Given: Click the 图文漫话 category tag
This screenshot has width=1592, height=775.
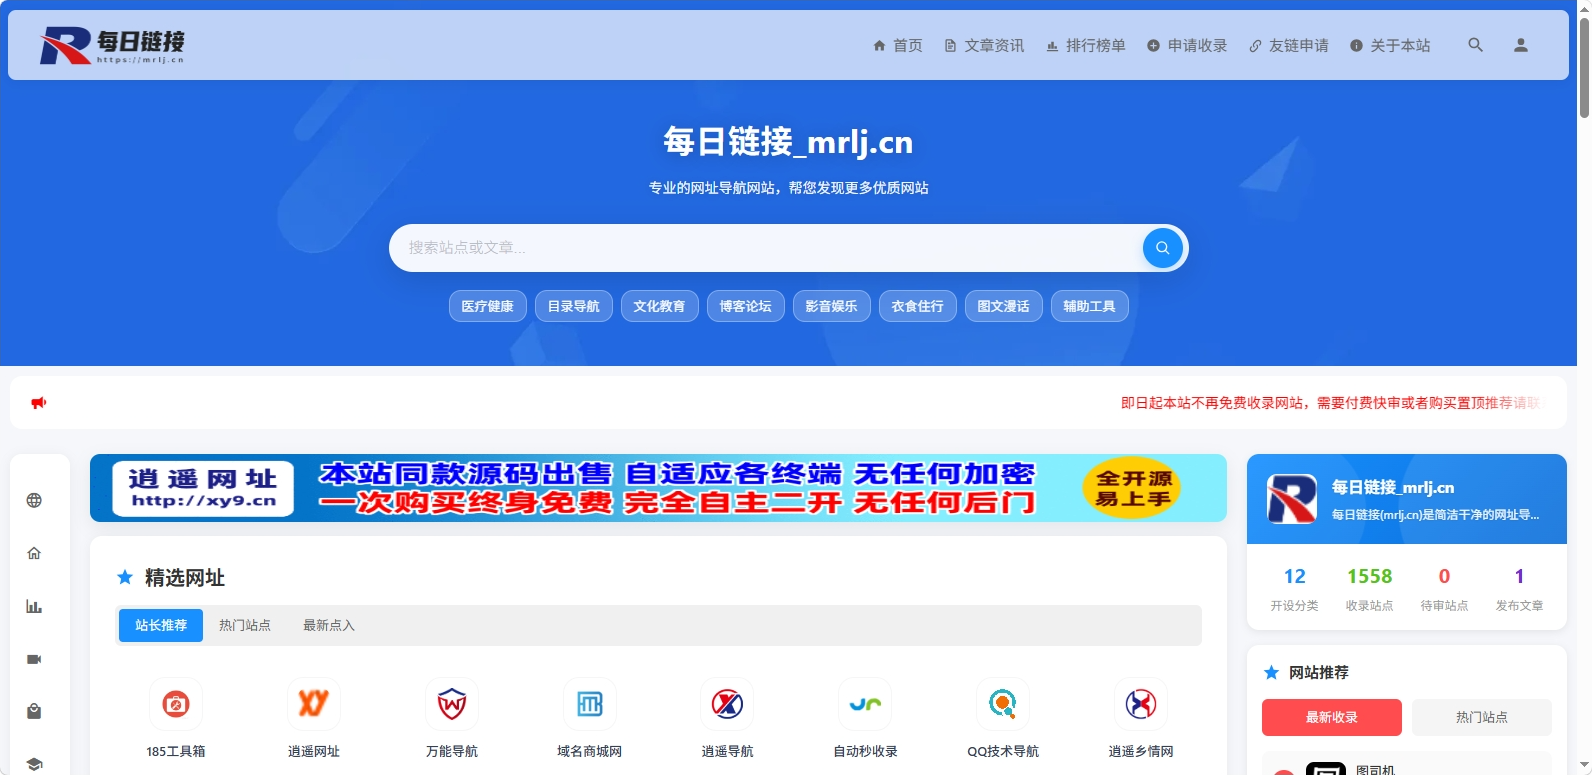Looking at the screenshot, I should [1004, 306].
